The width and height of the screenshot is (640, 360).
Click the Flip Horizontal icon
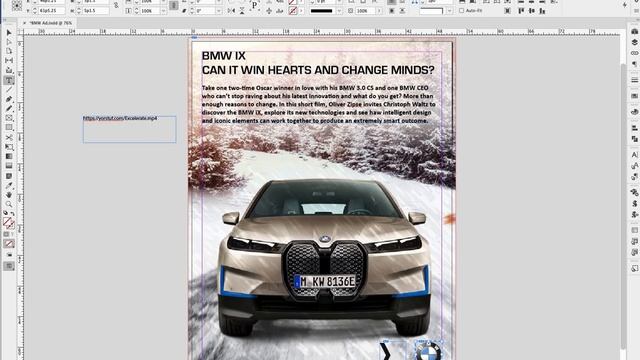click(x=231, y=11)
